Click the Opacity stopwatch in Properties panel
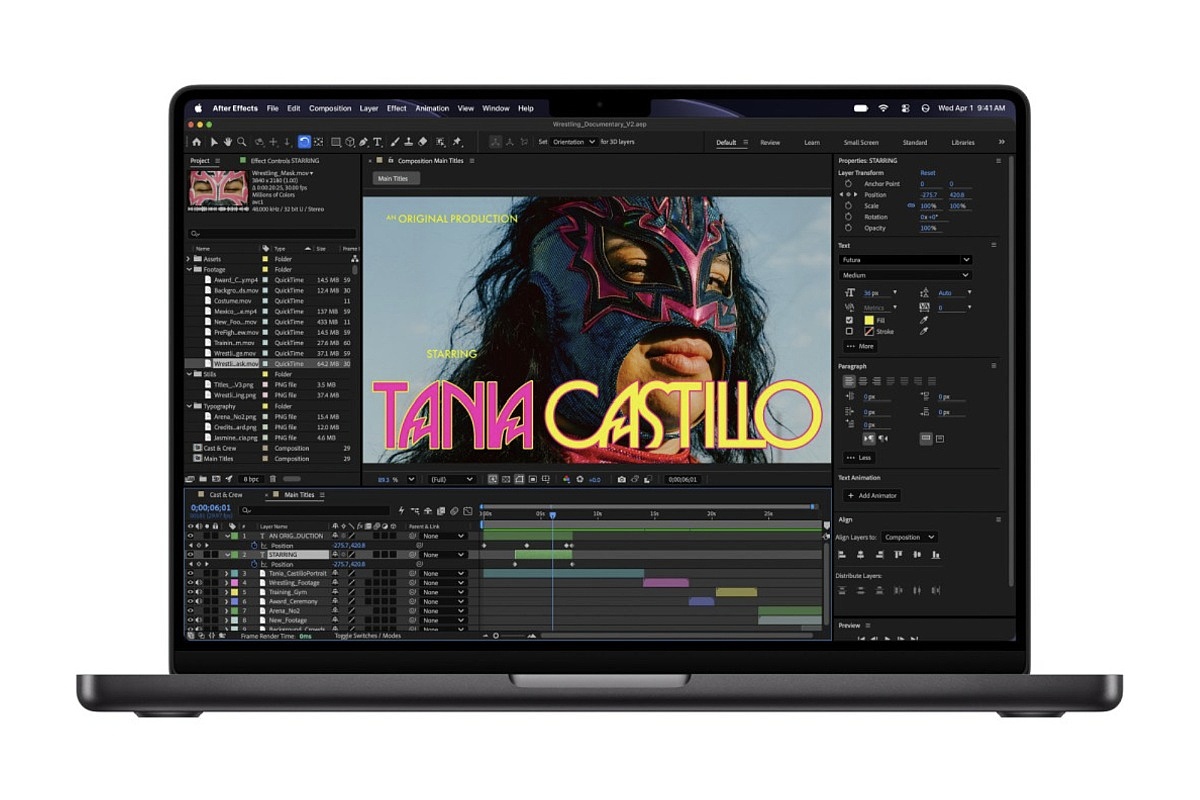The image size is (1200, 800). click(x=849, y=228)
